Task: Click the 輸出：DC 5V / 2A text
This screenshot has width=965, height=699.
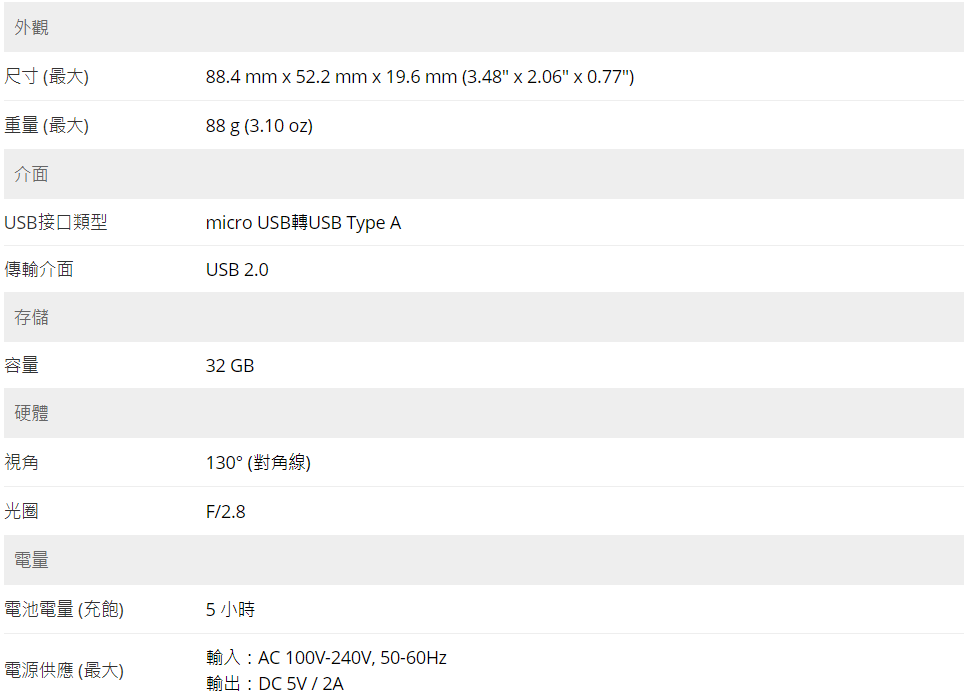Action: coord(274,684)
